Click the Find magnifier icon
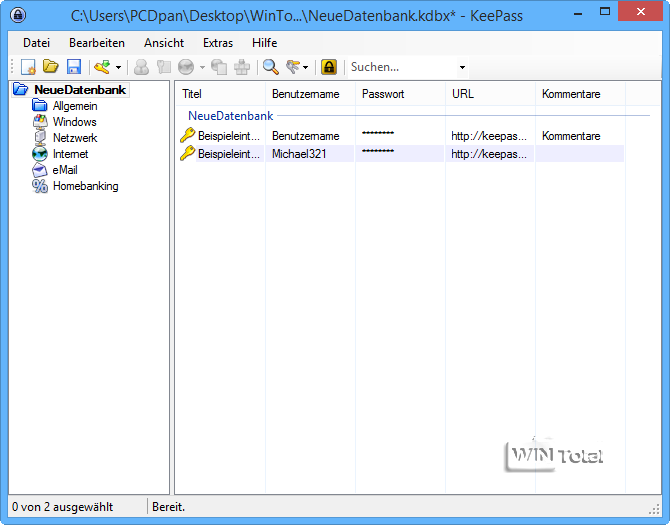 point(270,67)
